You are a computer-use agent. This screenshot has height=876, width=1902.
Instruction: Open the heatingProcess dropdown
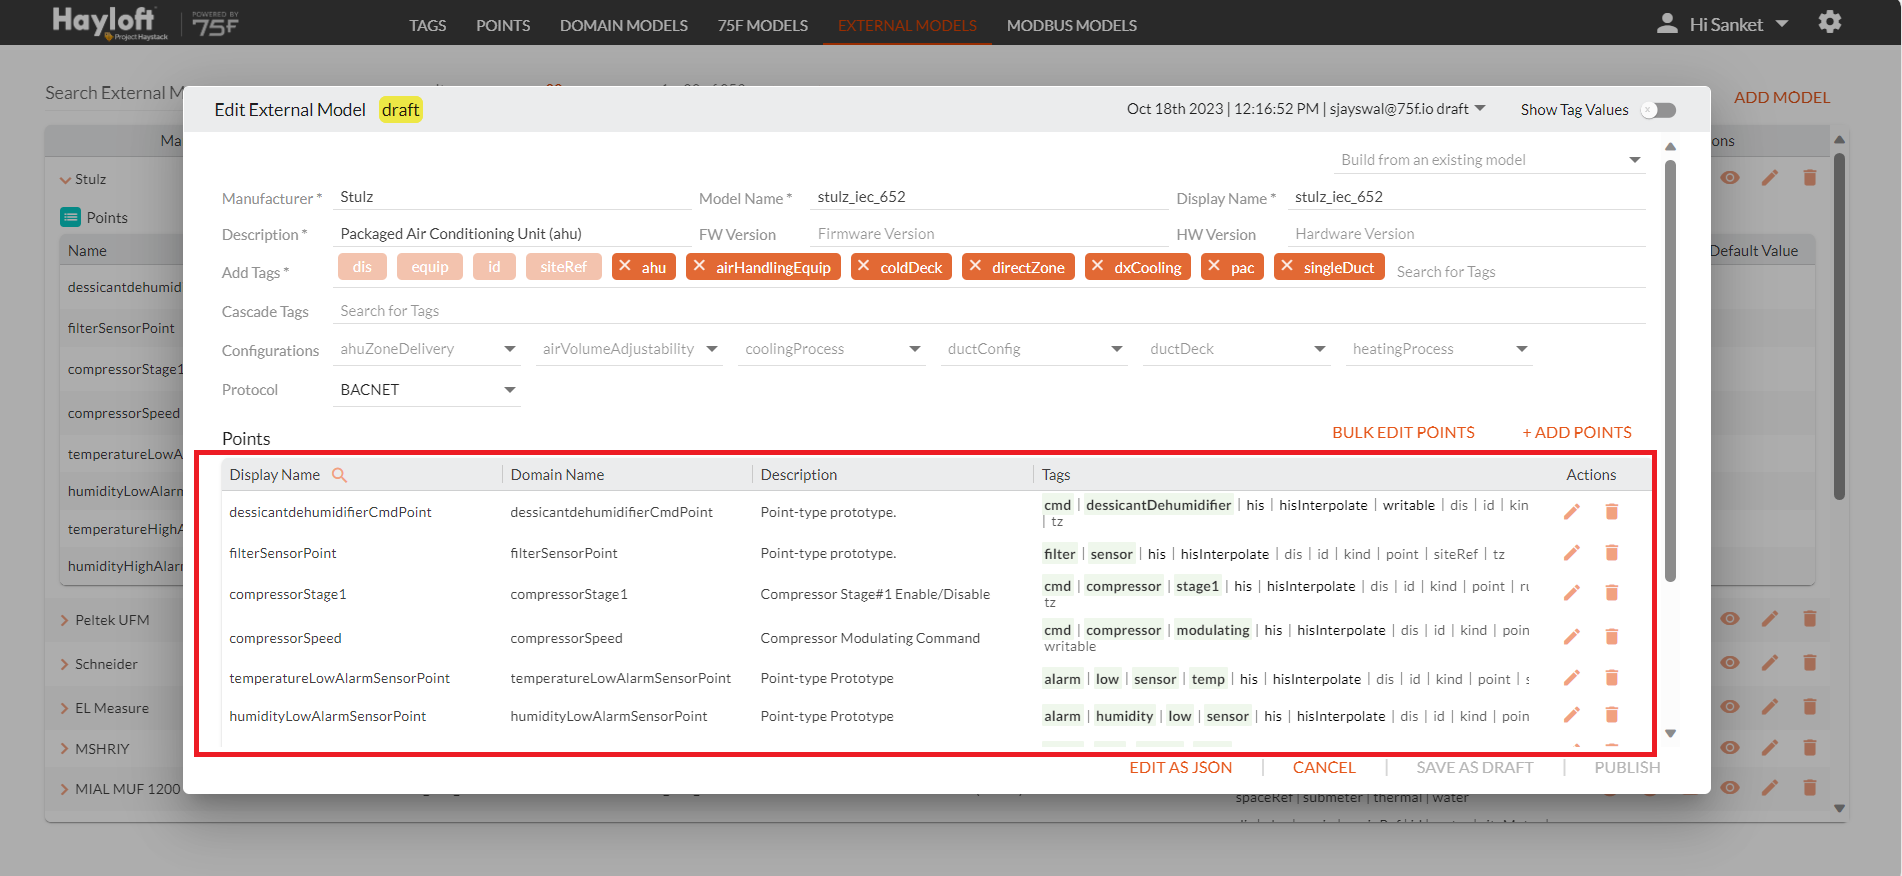(1439, 349)
